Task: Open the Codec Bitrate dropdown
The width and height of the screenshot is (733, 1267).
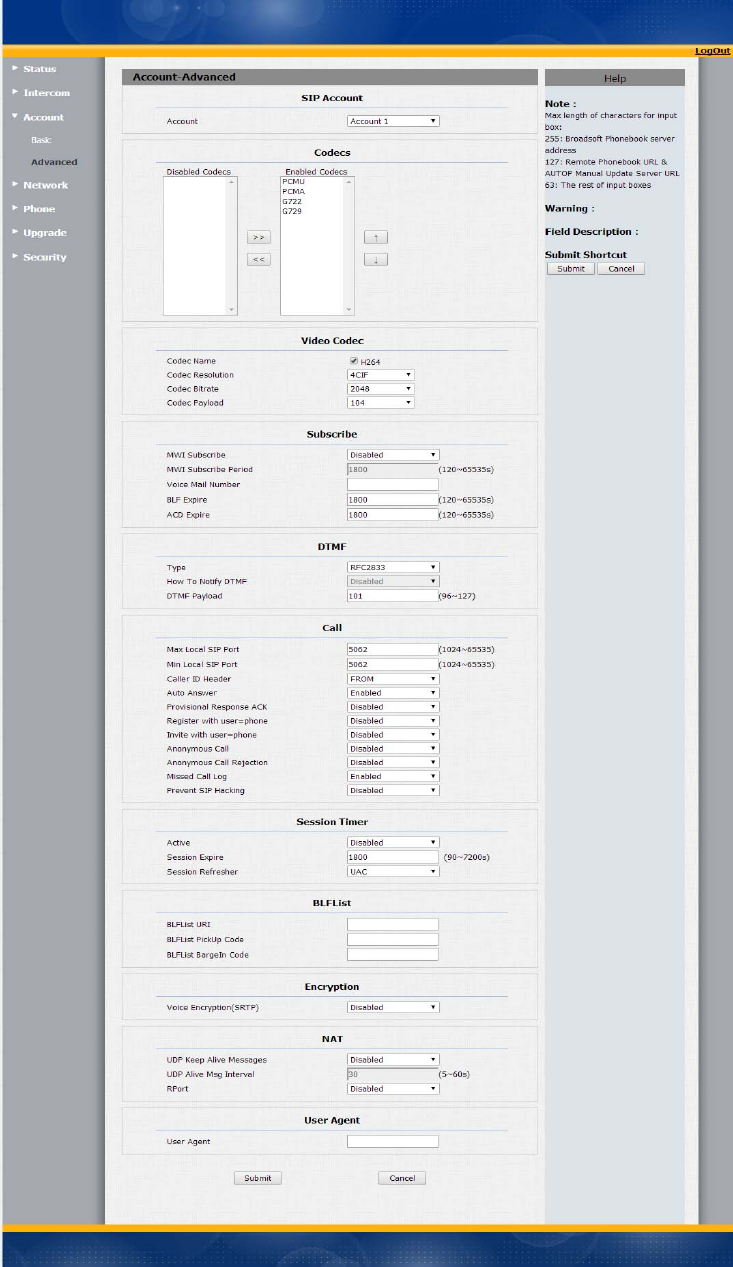Action: [x=380, y=389]
